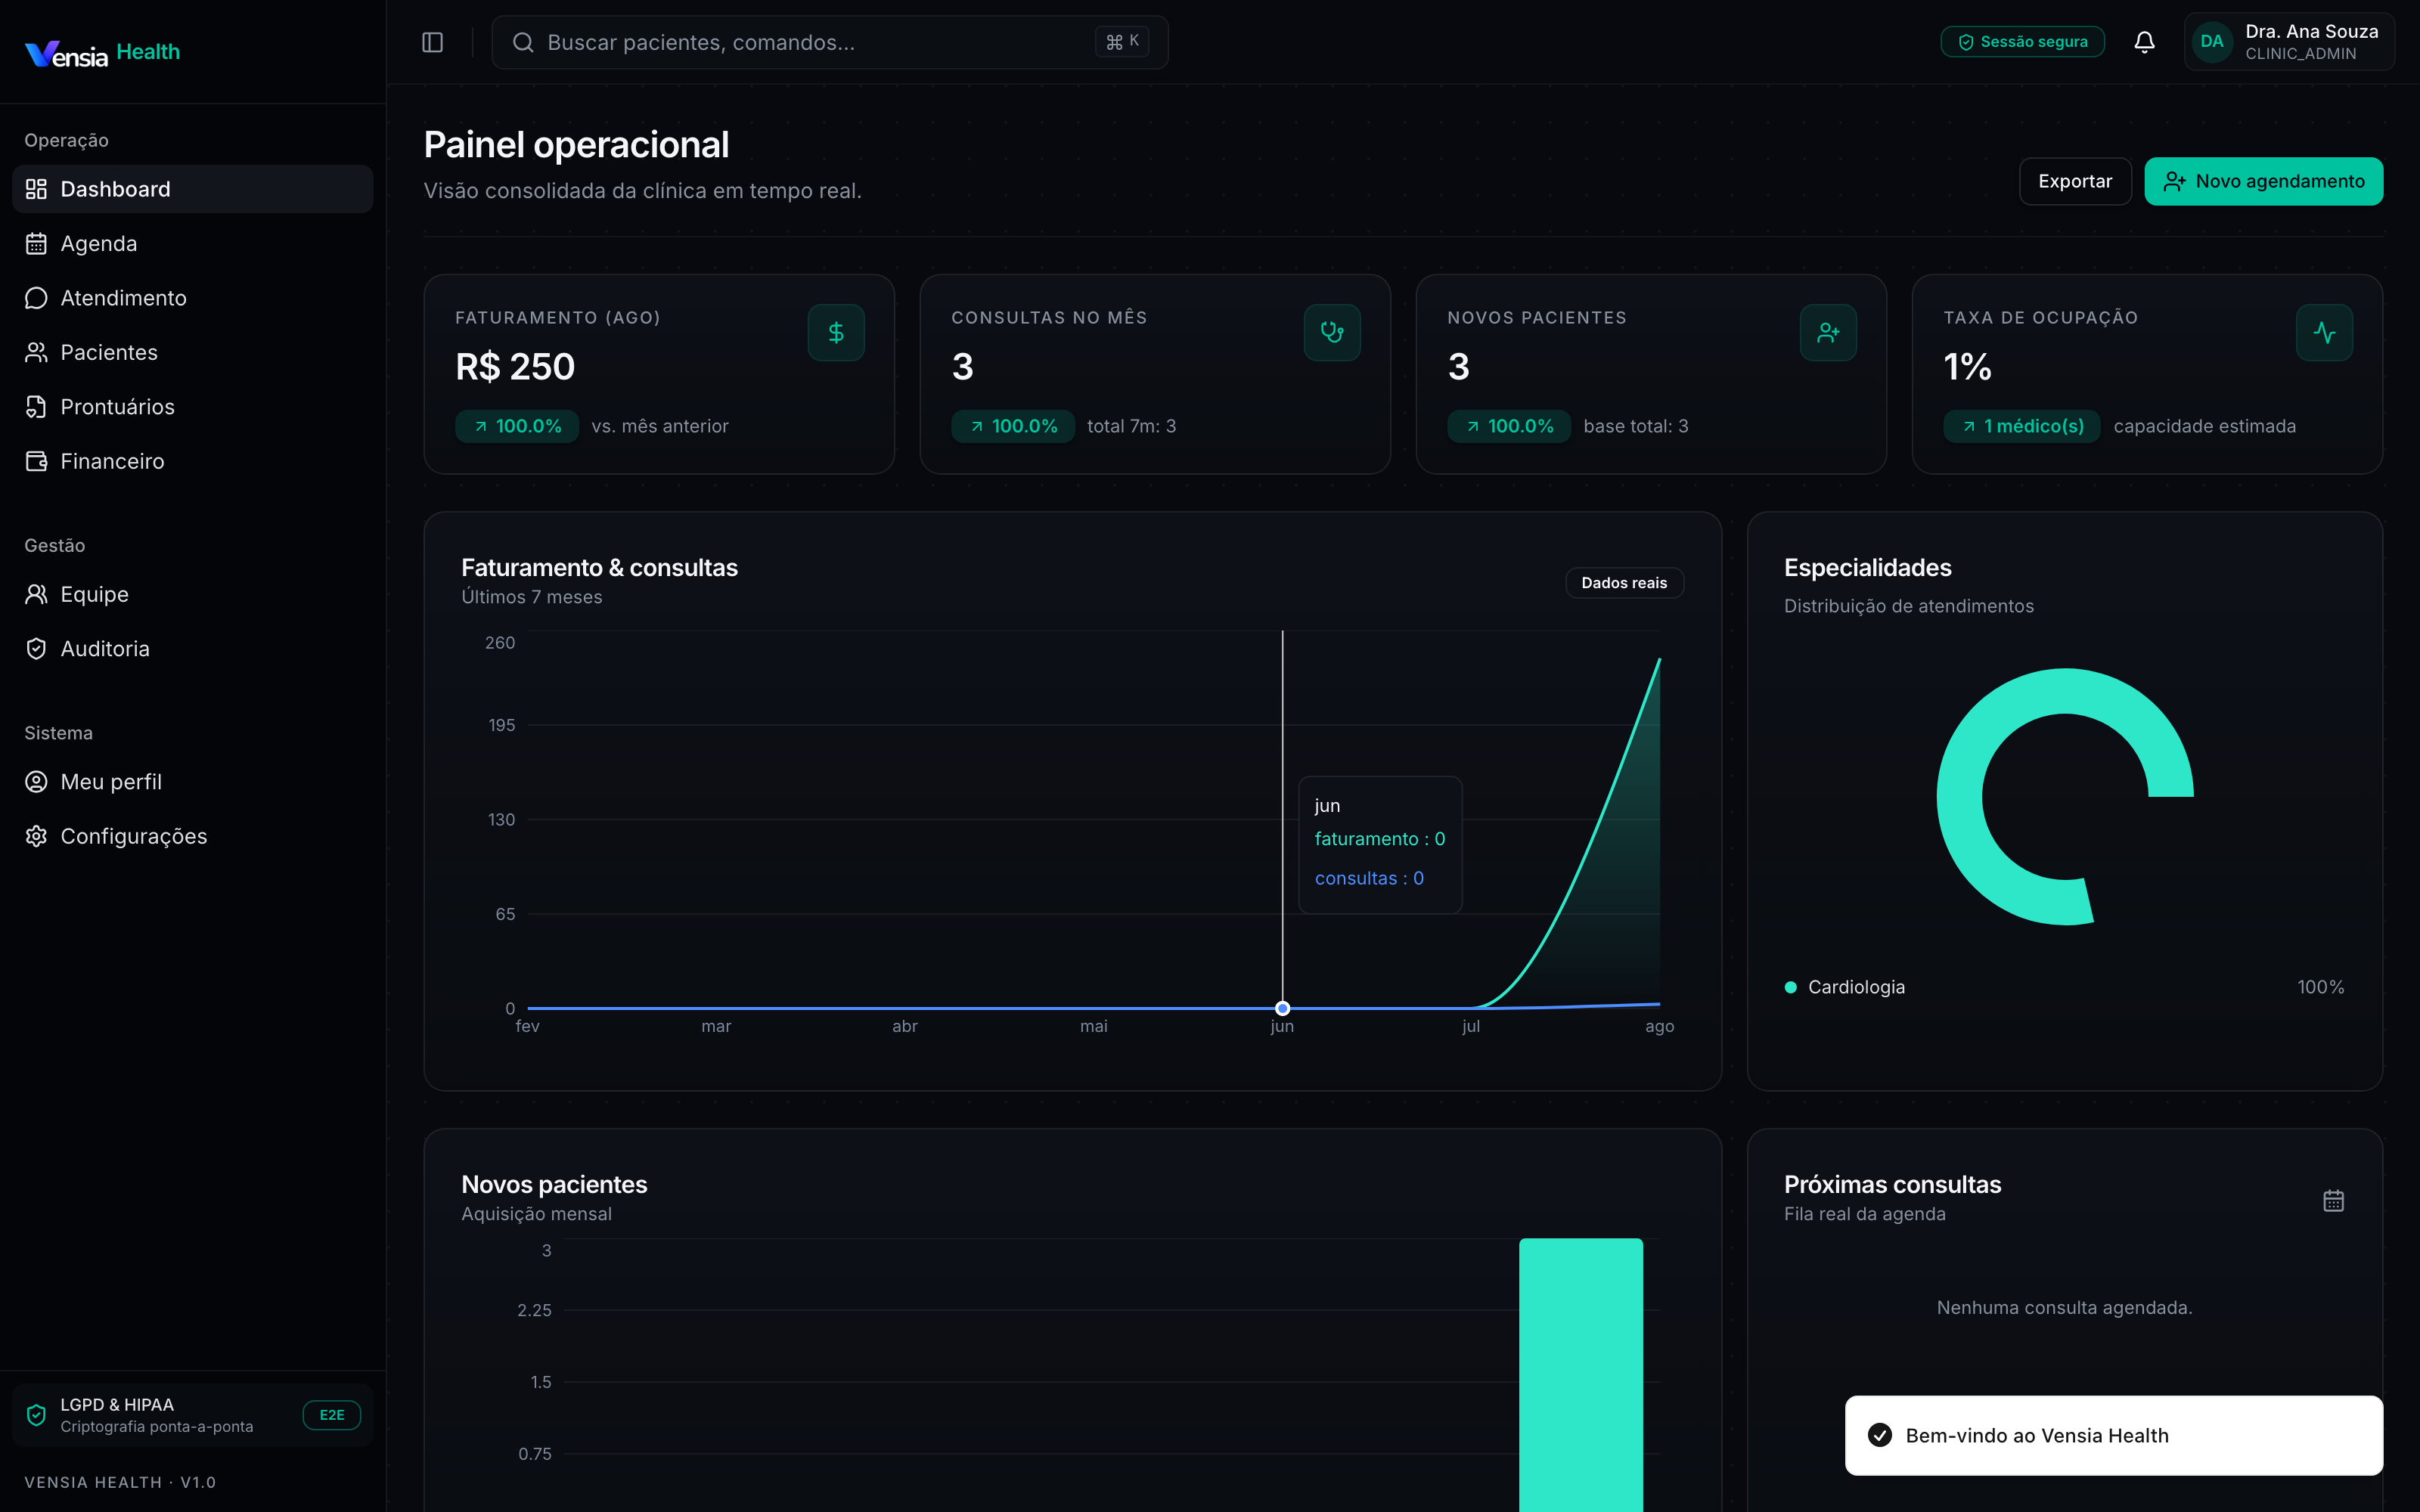Click the Pacientes people icon
Screen dimensions: 2420x1512
(36, 352)
